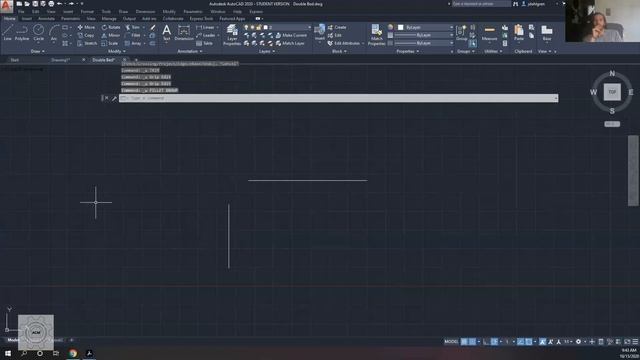Image resolution: width=640 pixels, height=360 pixels.
Task: Click the Stretch tool
Action: pos(87,43)
